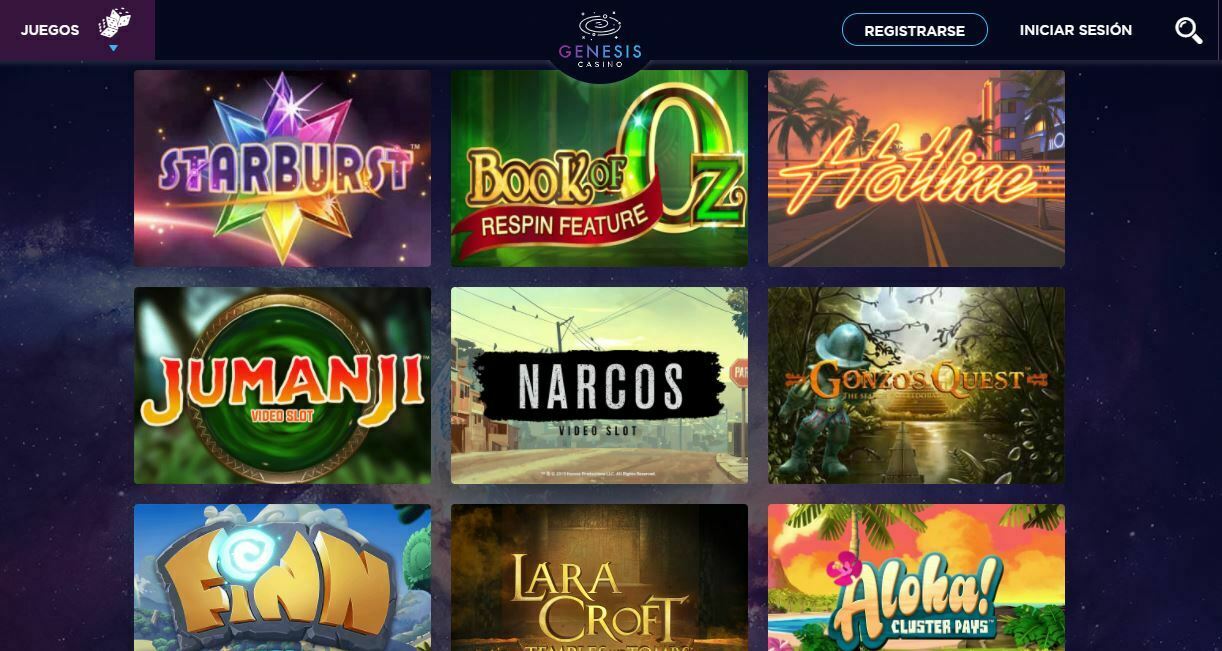Screen dimensions: 1222x651
Task: Open the Genesis Casino logo home link
Action: point(600,40)
